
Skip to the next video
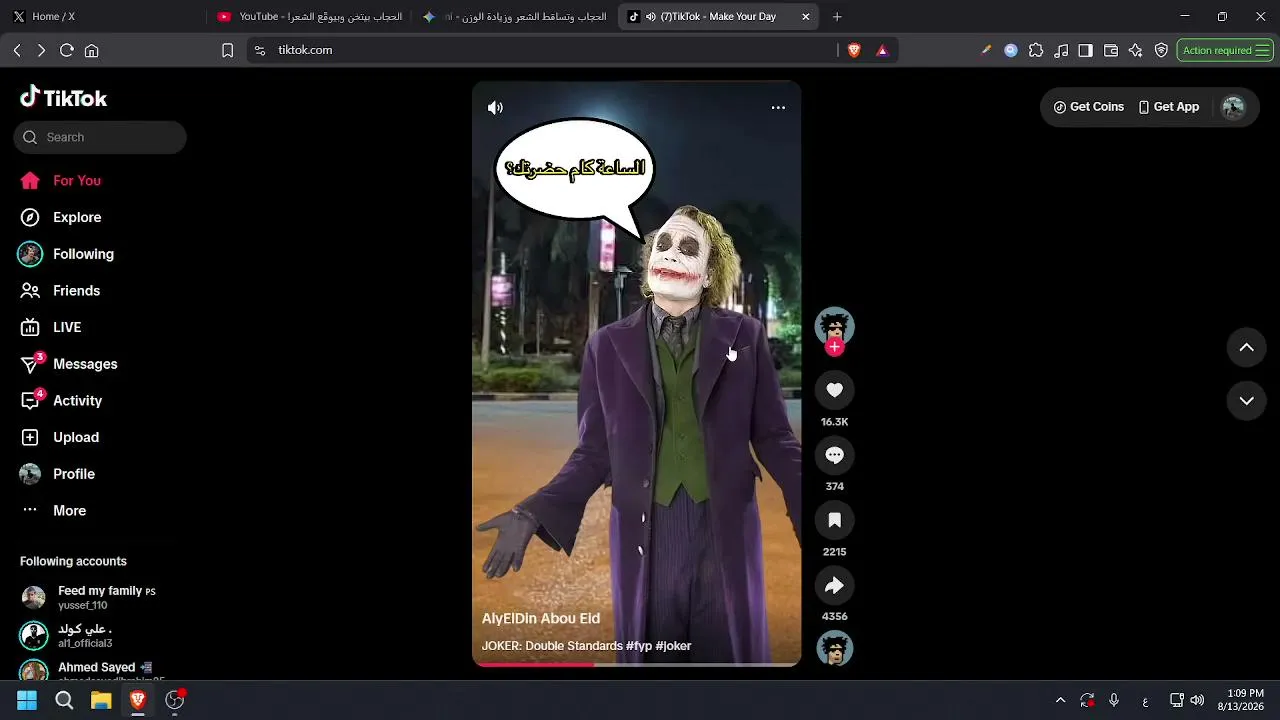(x=1247, y=401)
